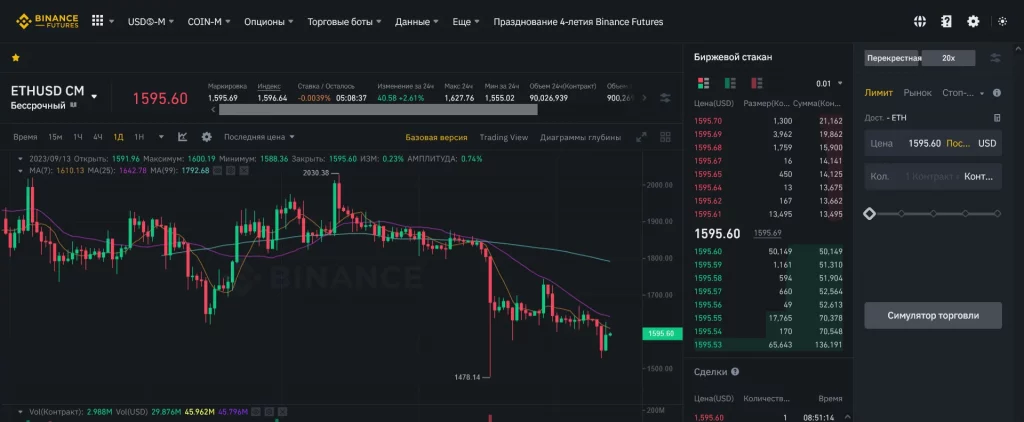Open the help question mark icon
Screen dimensions: 1024x422
click(946, 22)
